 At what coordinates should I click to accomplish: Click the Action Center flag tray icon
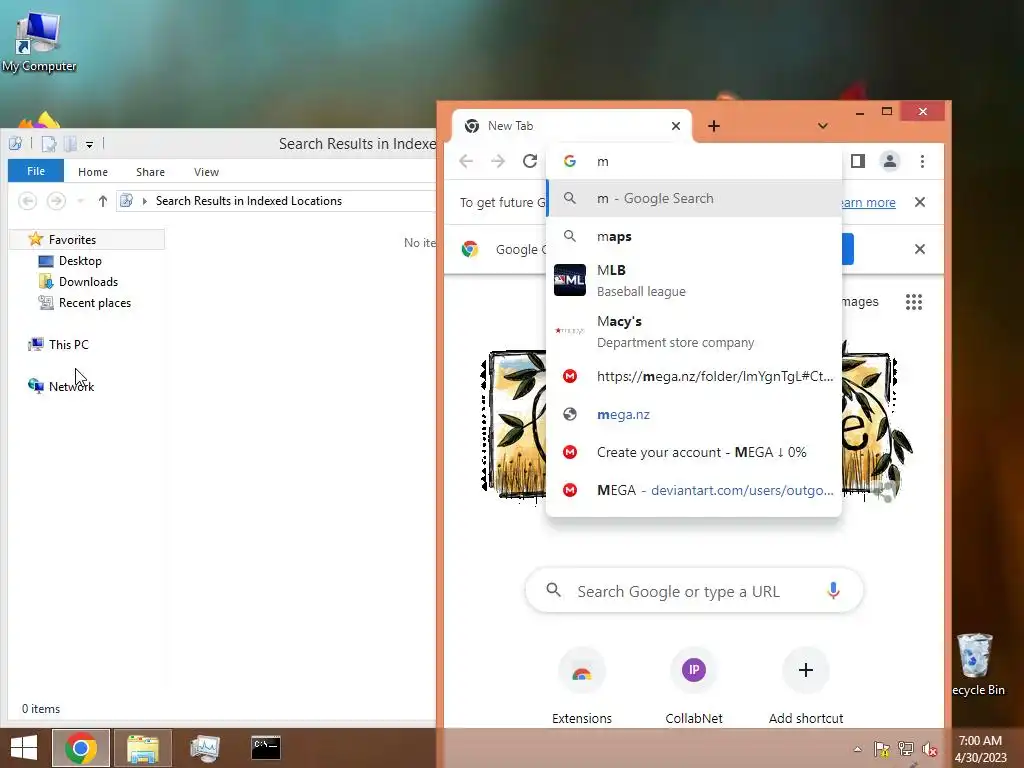tap(882, 749)
